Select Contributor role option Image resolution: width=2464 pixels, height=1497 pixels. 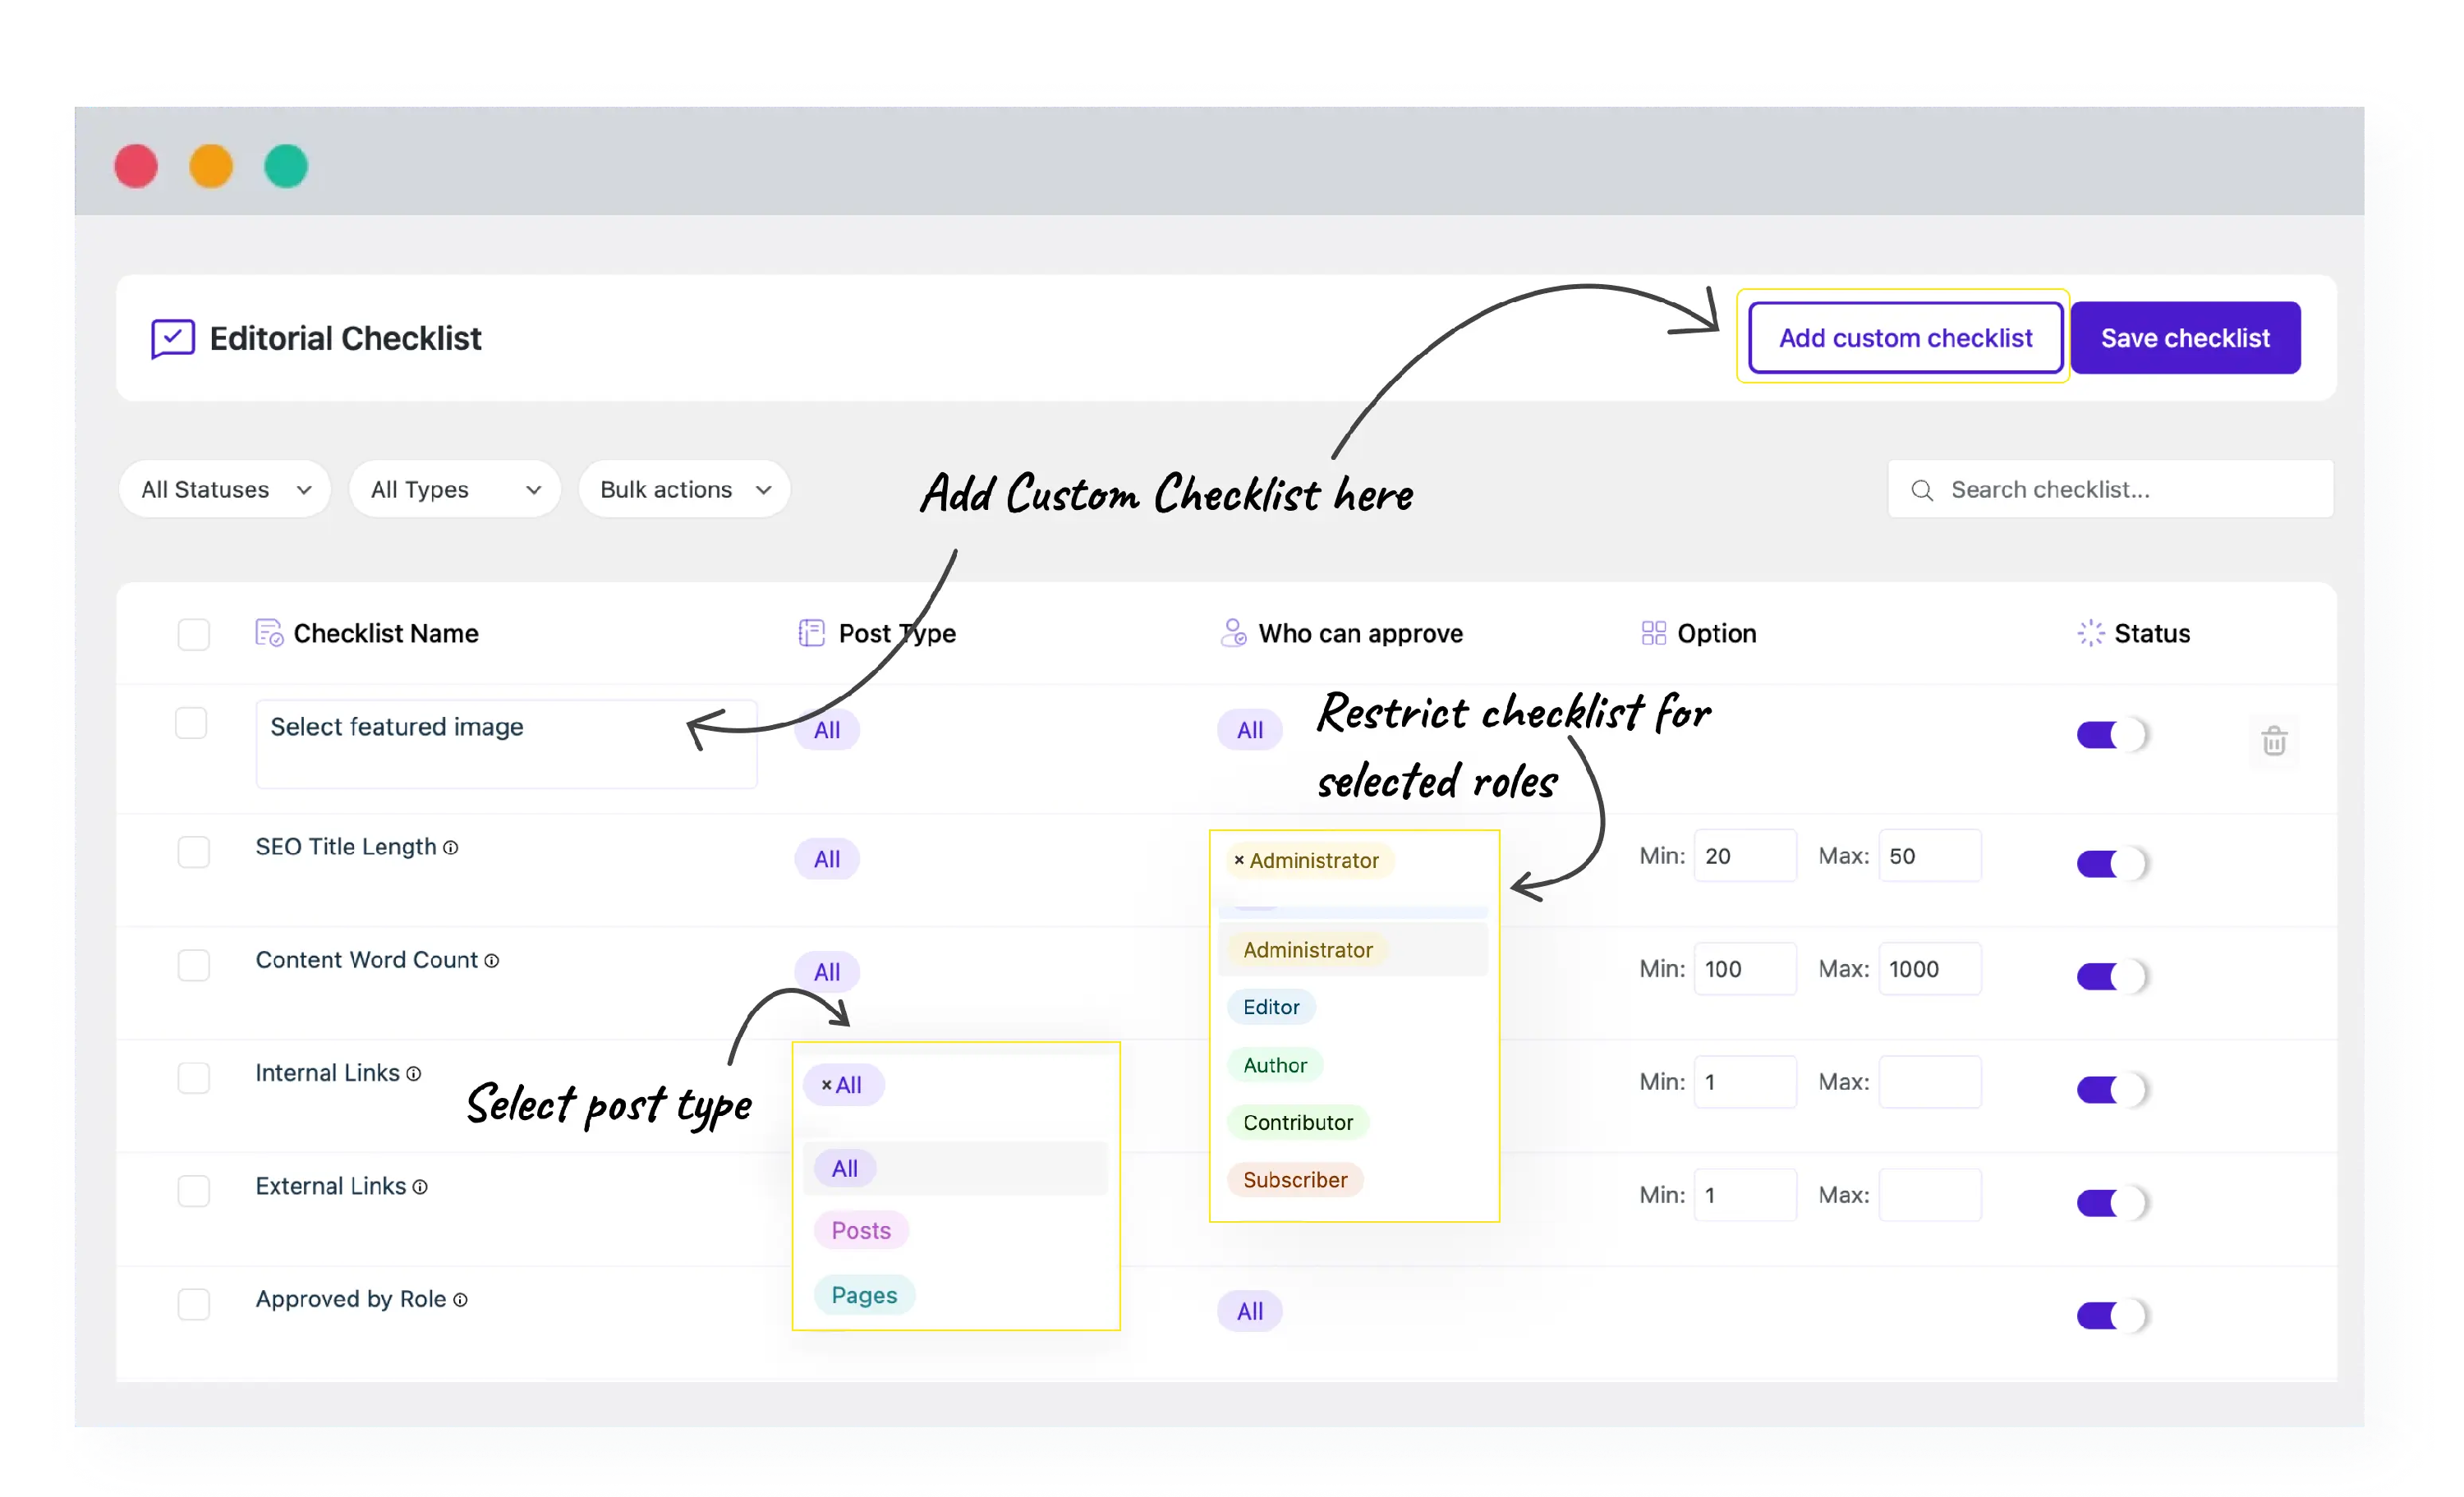click(1298, 1123)
